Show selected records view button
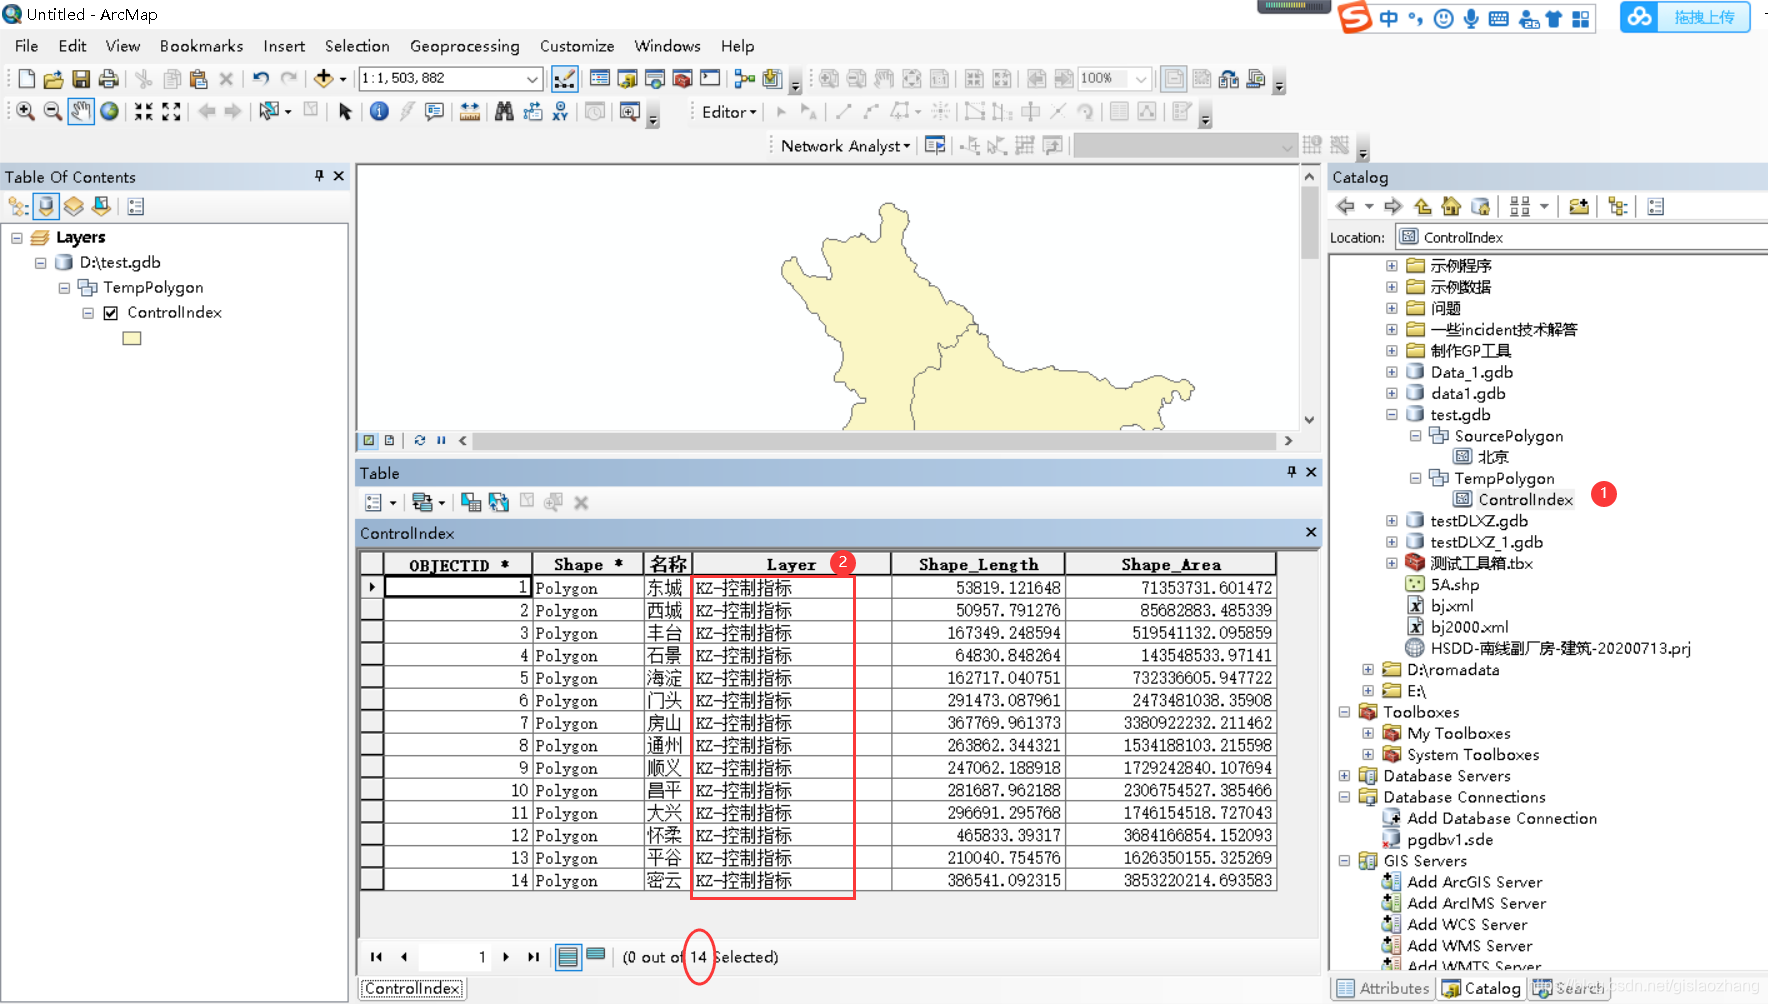This screenshot has height=1004, width=1768. [x=595, y=955]
